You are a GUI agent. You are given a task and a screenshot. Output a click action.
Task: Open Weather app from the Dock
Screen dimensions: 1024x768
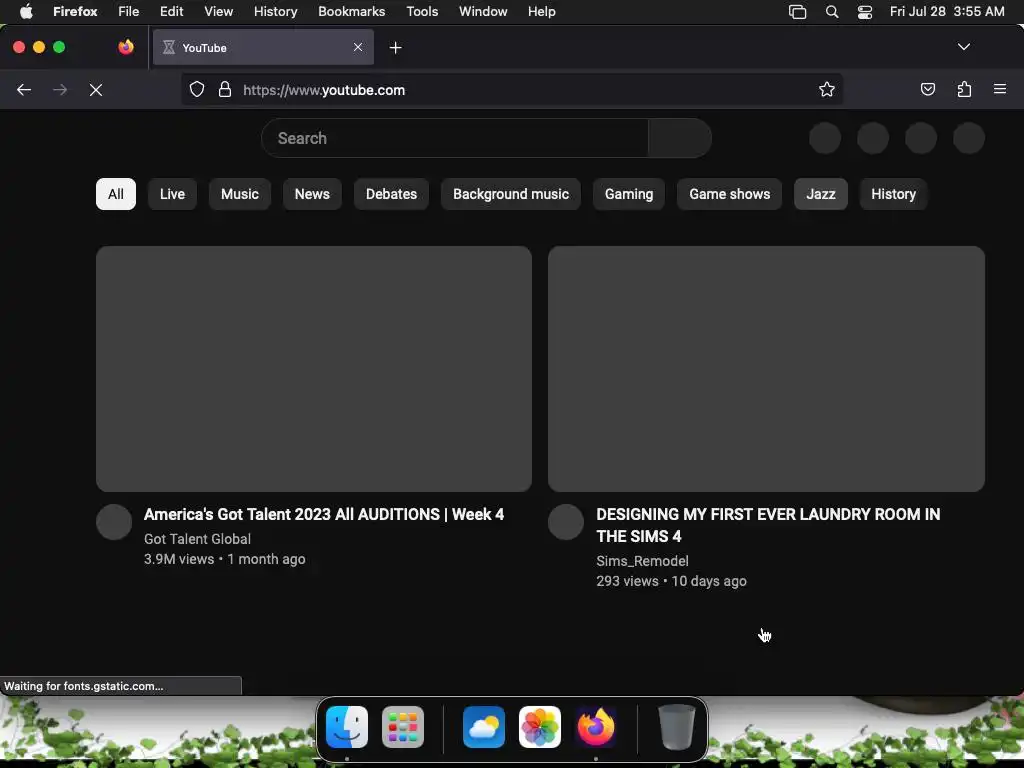tap(484, 727)
